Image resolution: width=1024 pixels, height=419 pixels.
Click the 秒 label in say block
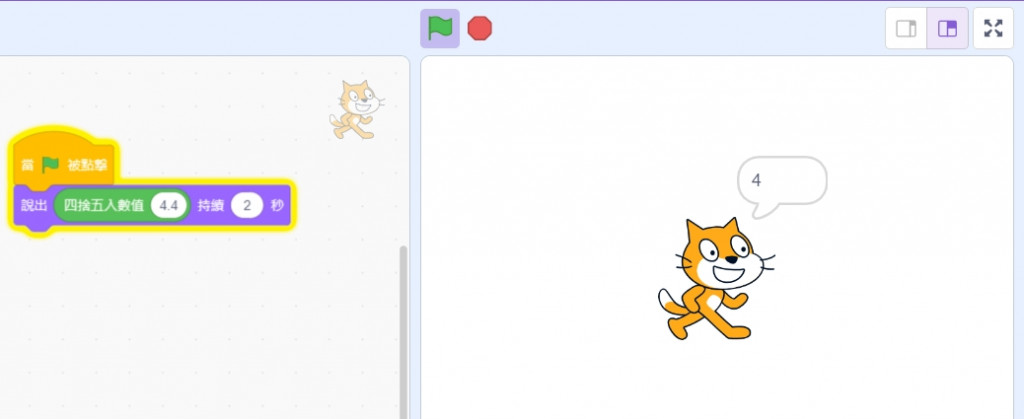[278, 206]
